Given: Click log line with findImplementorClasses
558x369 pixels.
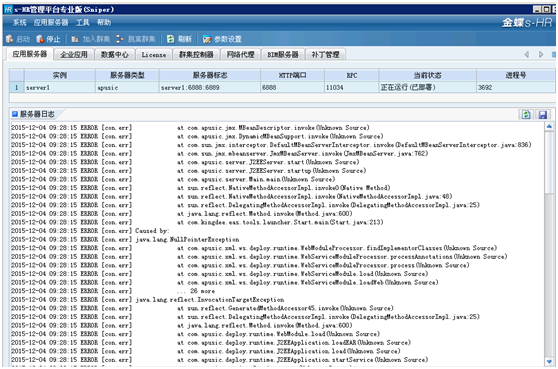Looking at the screenshot, I should pyautogui.click(x=254, y=248).
